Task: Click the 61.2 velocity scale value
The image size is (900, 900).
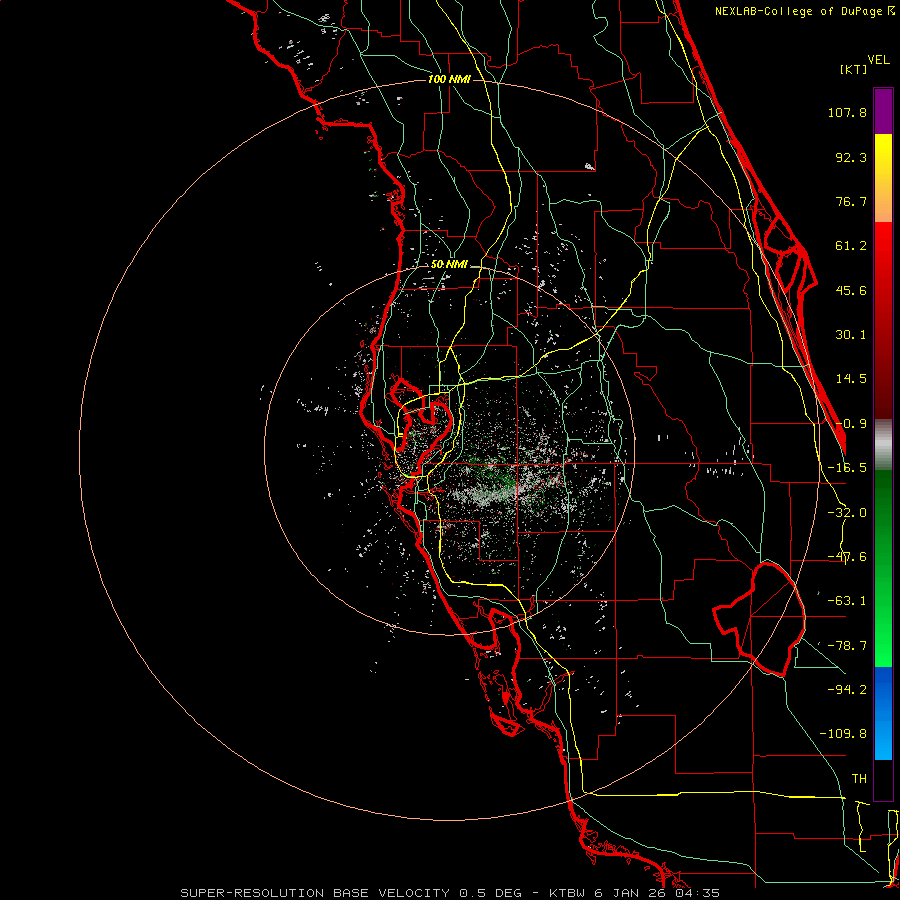Action: [x=851, y=246]
